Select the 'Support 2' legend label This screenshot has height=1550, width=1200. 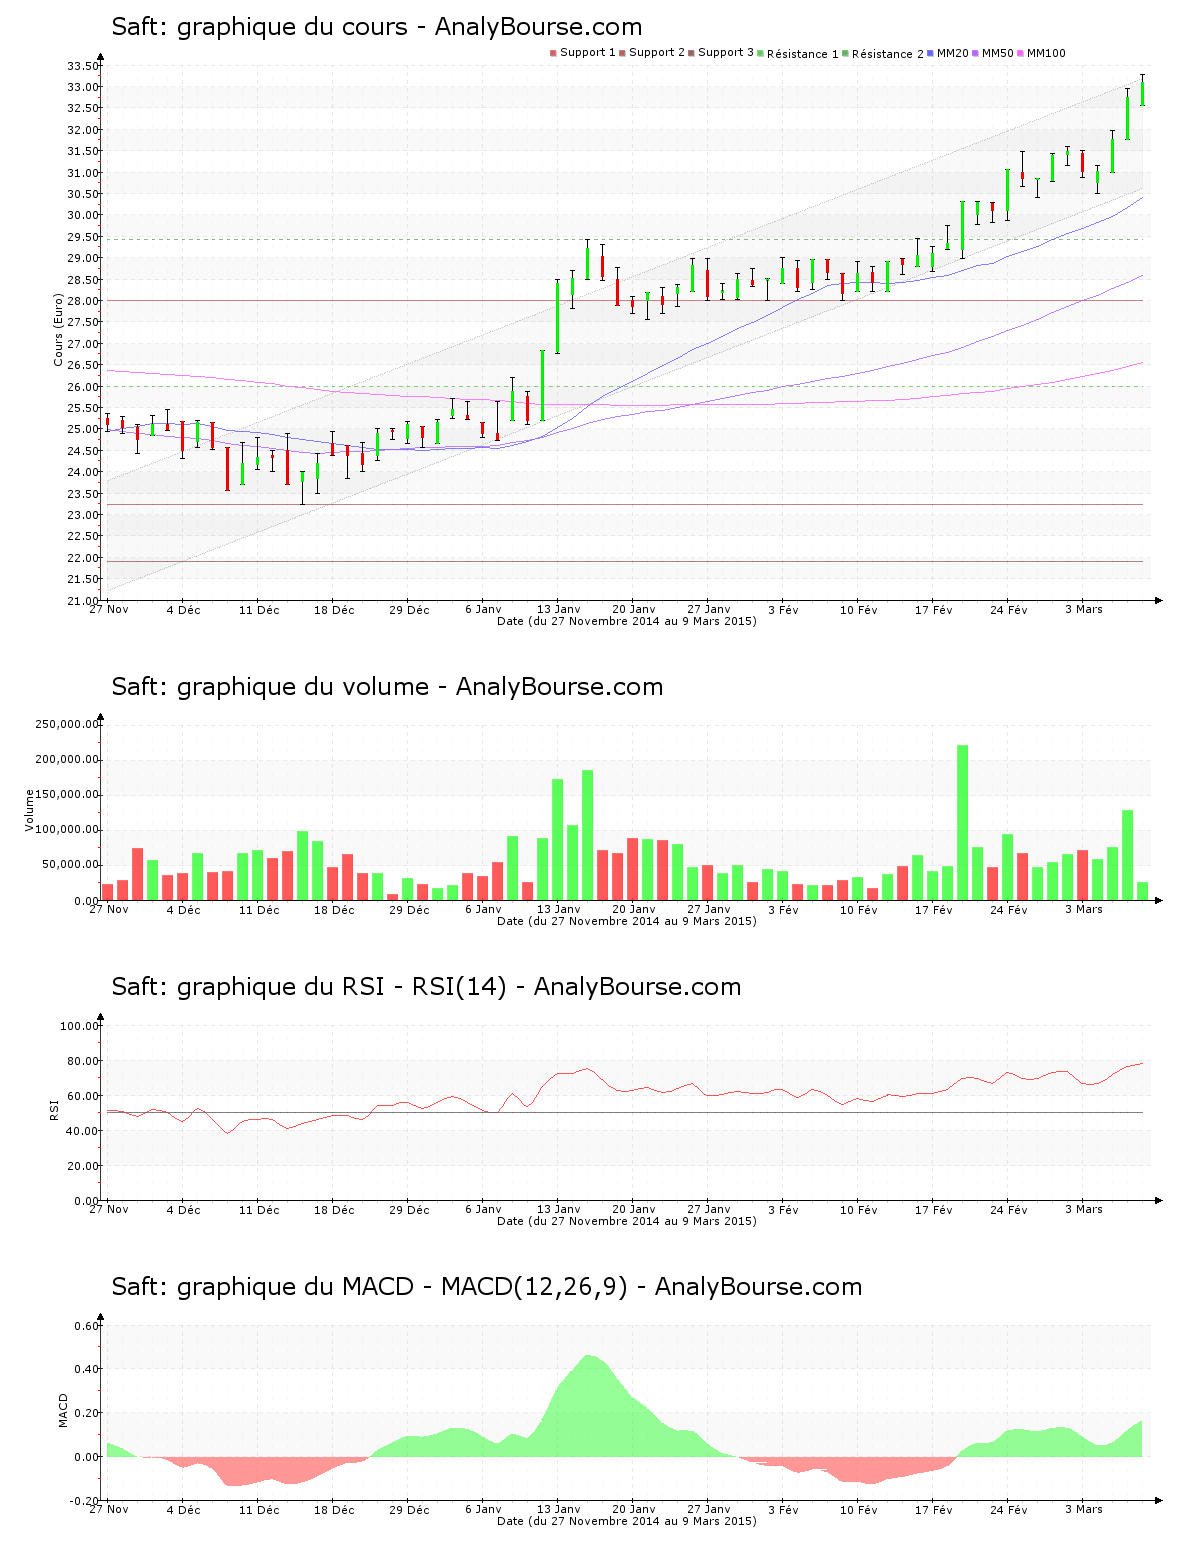pyautogui.click(x=657, y=53)
